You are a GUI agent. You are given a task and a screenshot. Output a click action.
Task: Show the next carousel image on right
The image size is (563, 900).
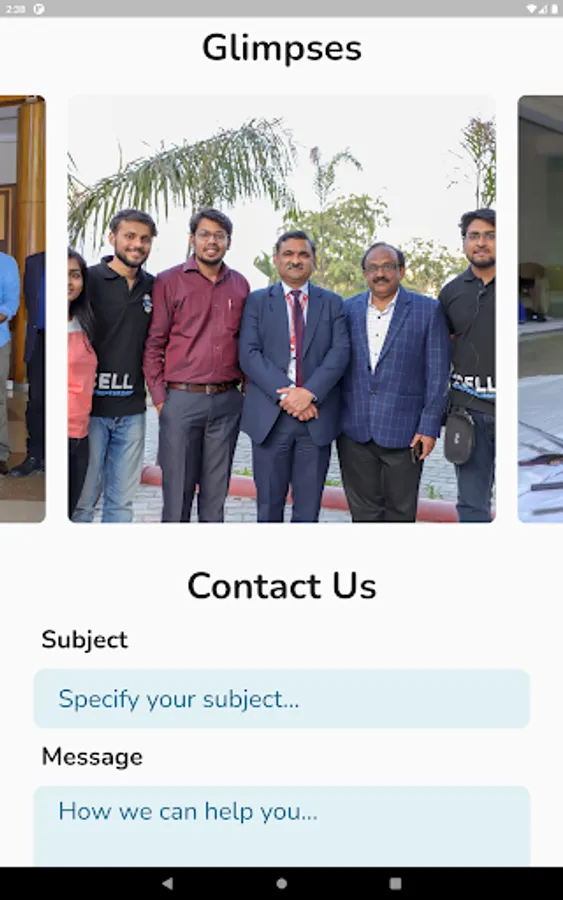click(541, 309)
